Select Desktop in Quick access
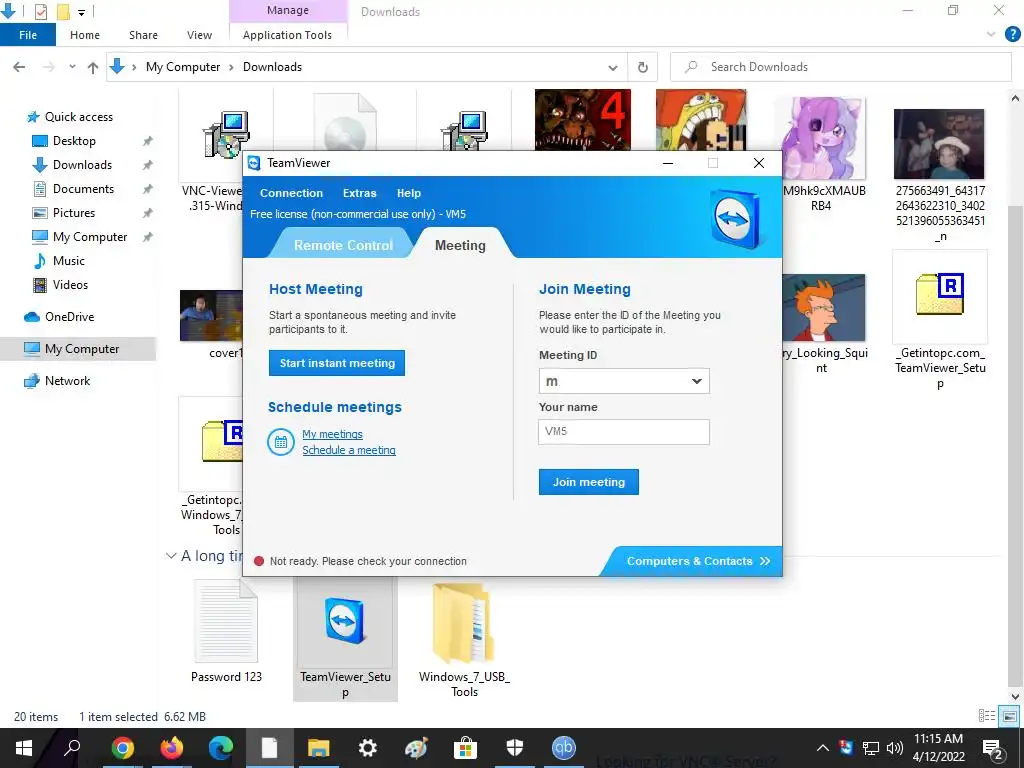This screenshot has height=768, width=1024. [74, 140]
